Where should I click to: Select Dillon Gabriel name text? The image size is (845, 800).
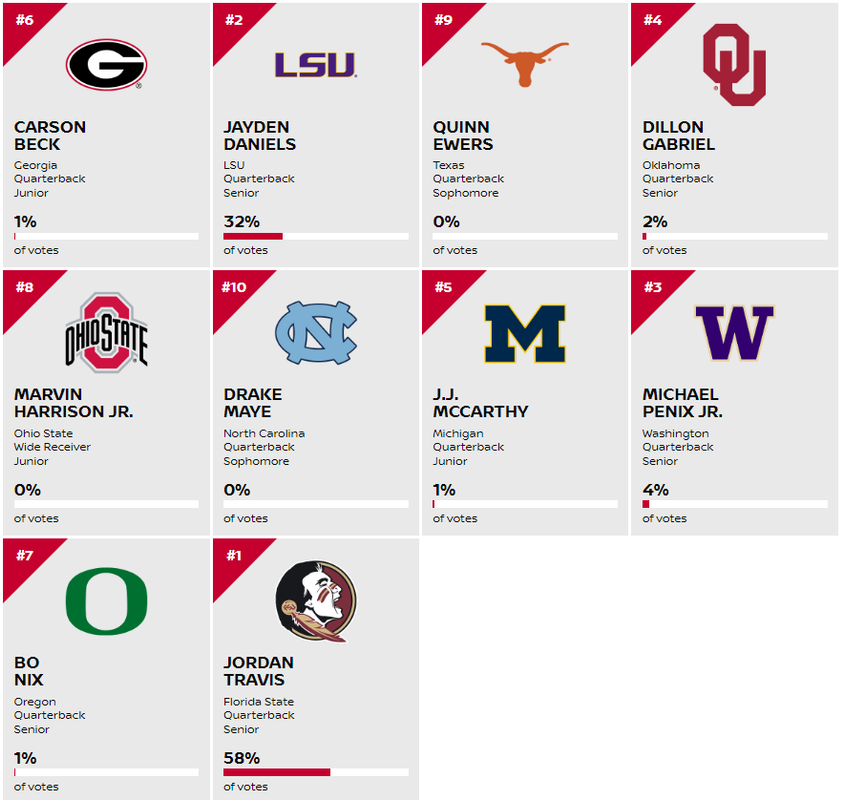[678, 135]
